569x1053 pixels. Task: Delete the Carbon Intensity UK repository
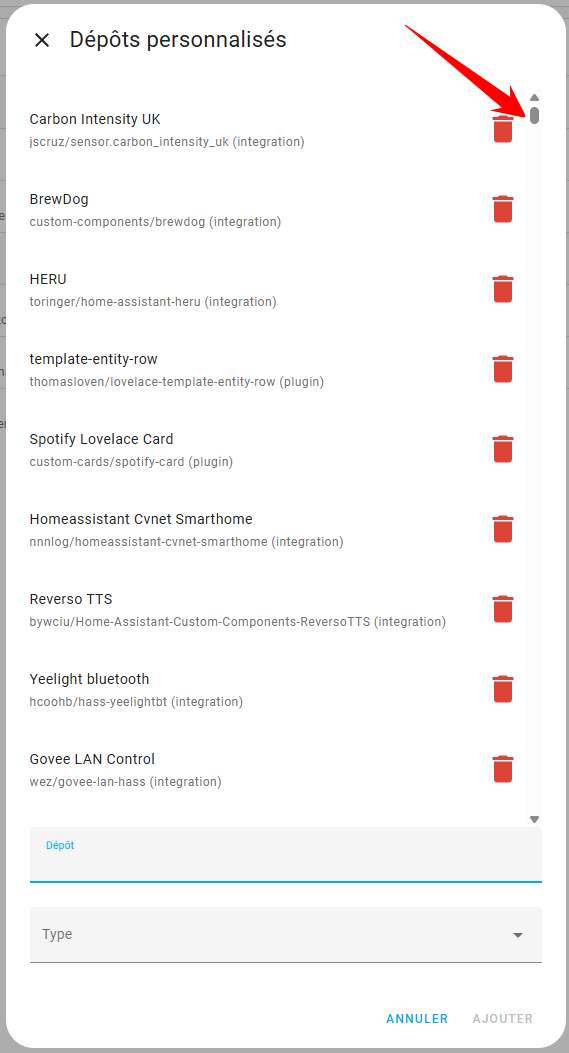pyautogui.click(x=502, y=129)
